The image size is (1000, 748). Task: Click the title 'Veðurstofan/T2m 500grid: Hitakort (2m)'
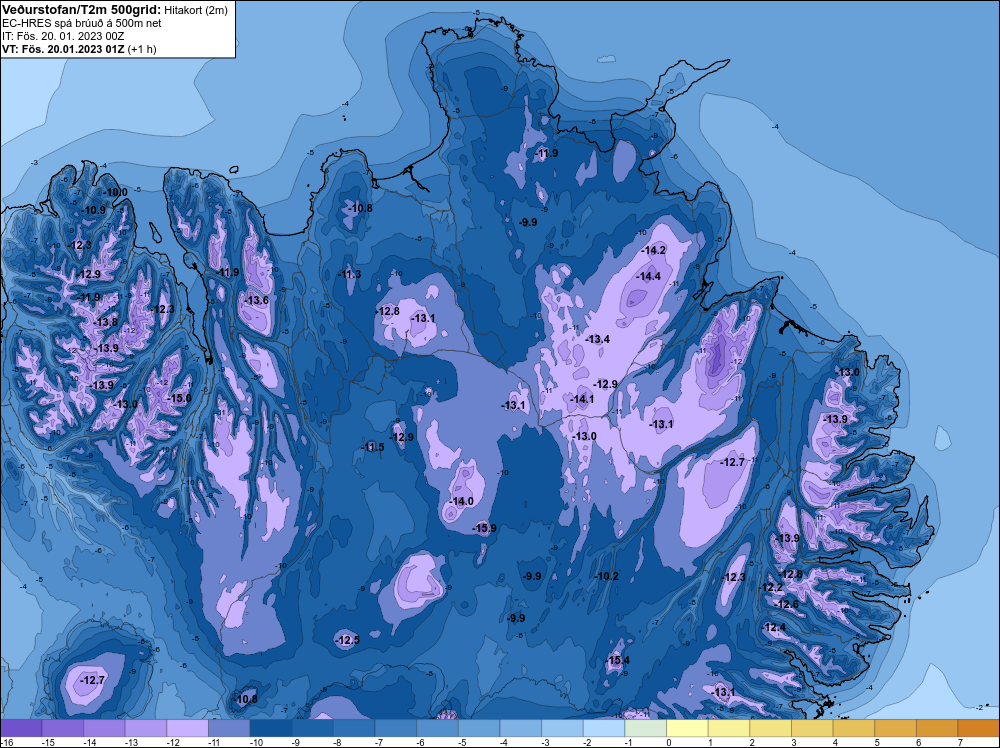pos(115,10)
